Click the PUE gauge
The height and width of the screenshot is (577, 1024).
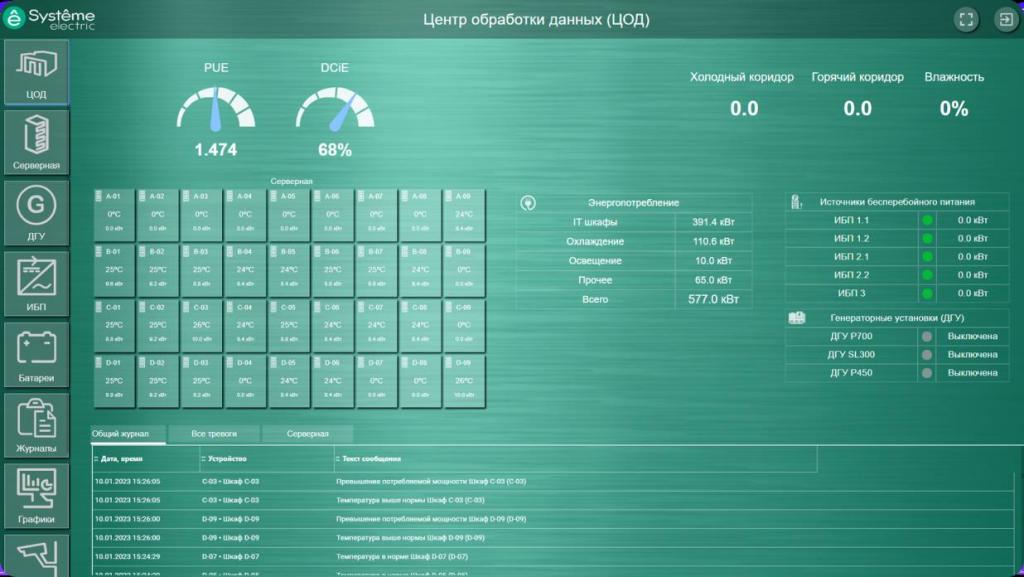pos(215,111)
